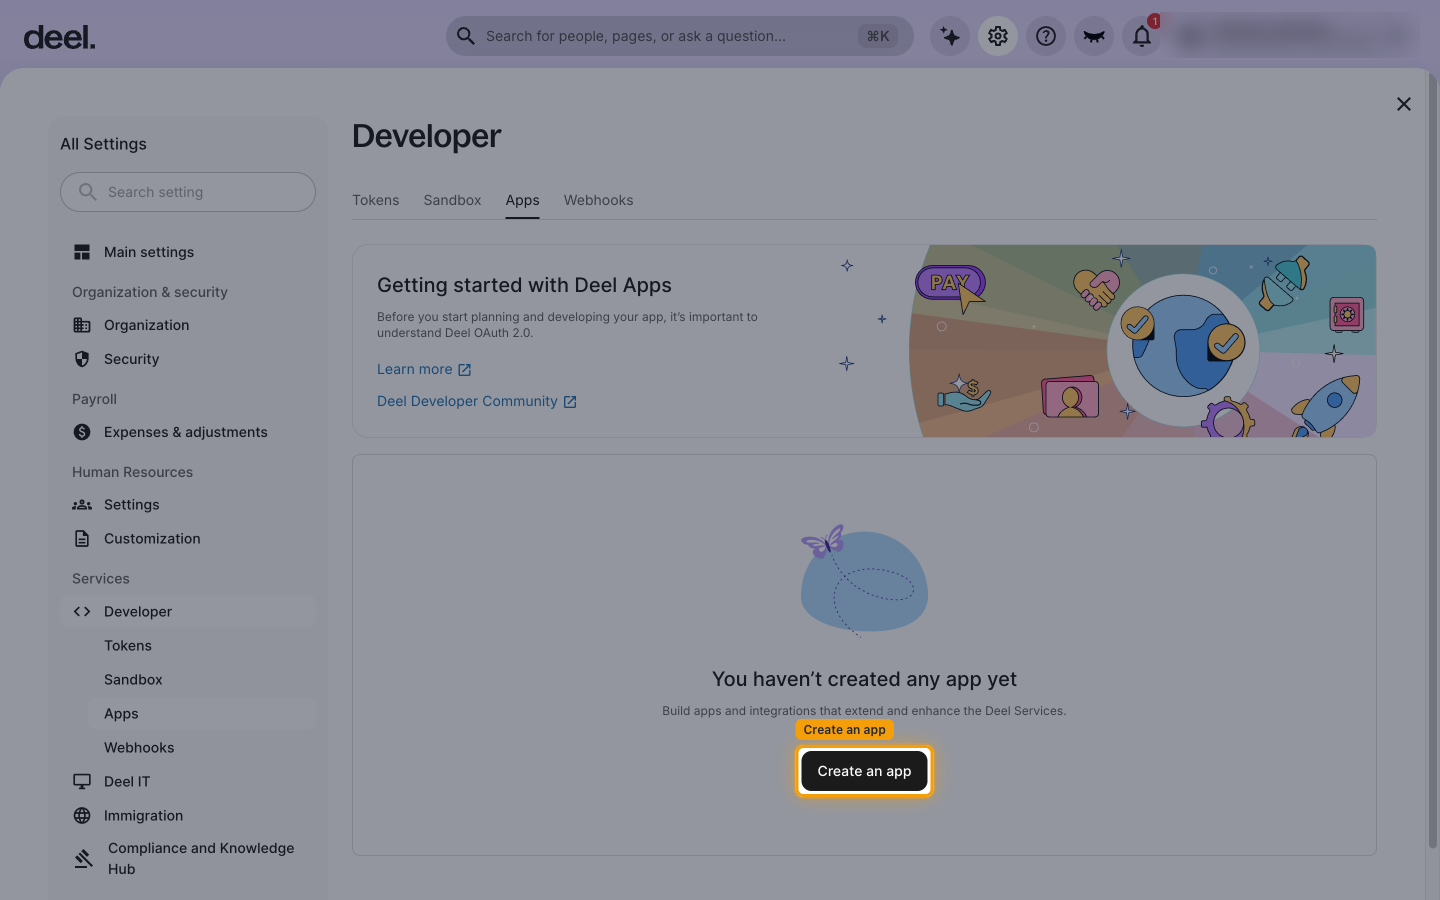Click the Compliance gavel icon
The image size is (1440, 900).
point(84,858)
